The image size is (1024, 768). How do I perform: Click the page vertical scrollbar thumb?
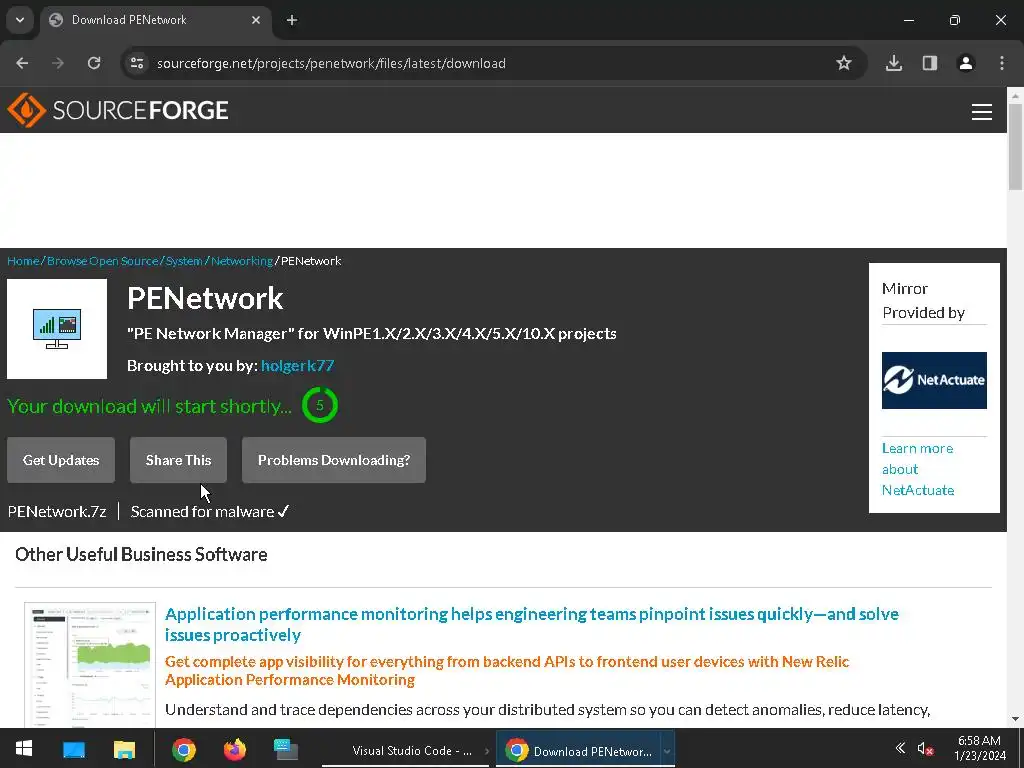click(x=1015, y=147)
